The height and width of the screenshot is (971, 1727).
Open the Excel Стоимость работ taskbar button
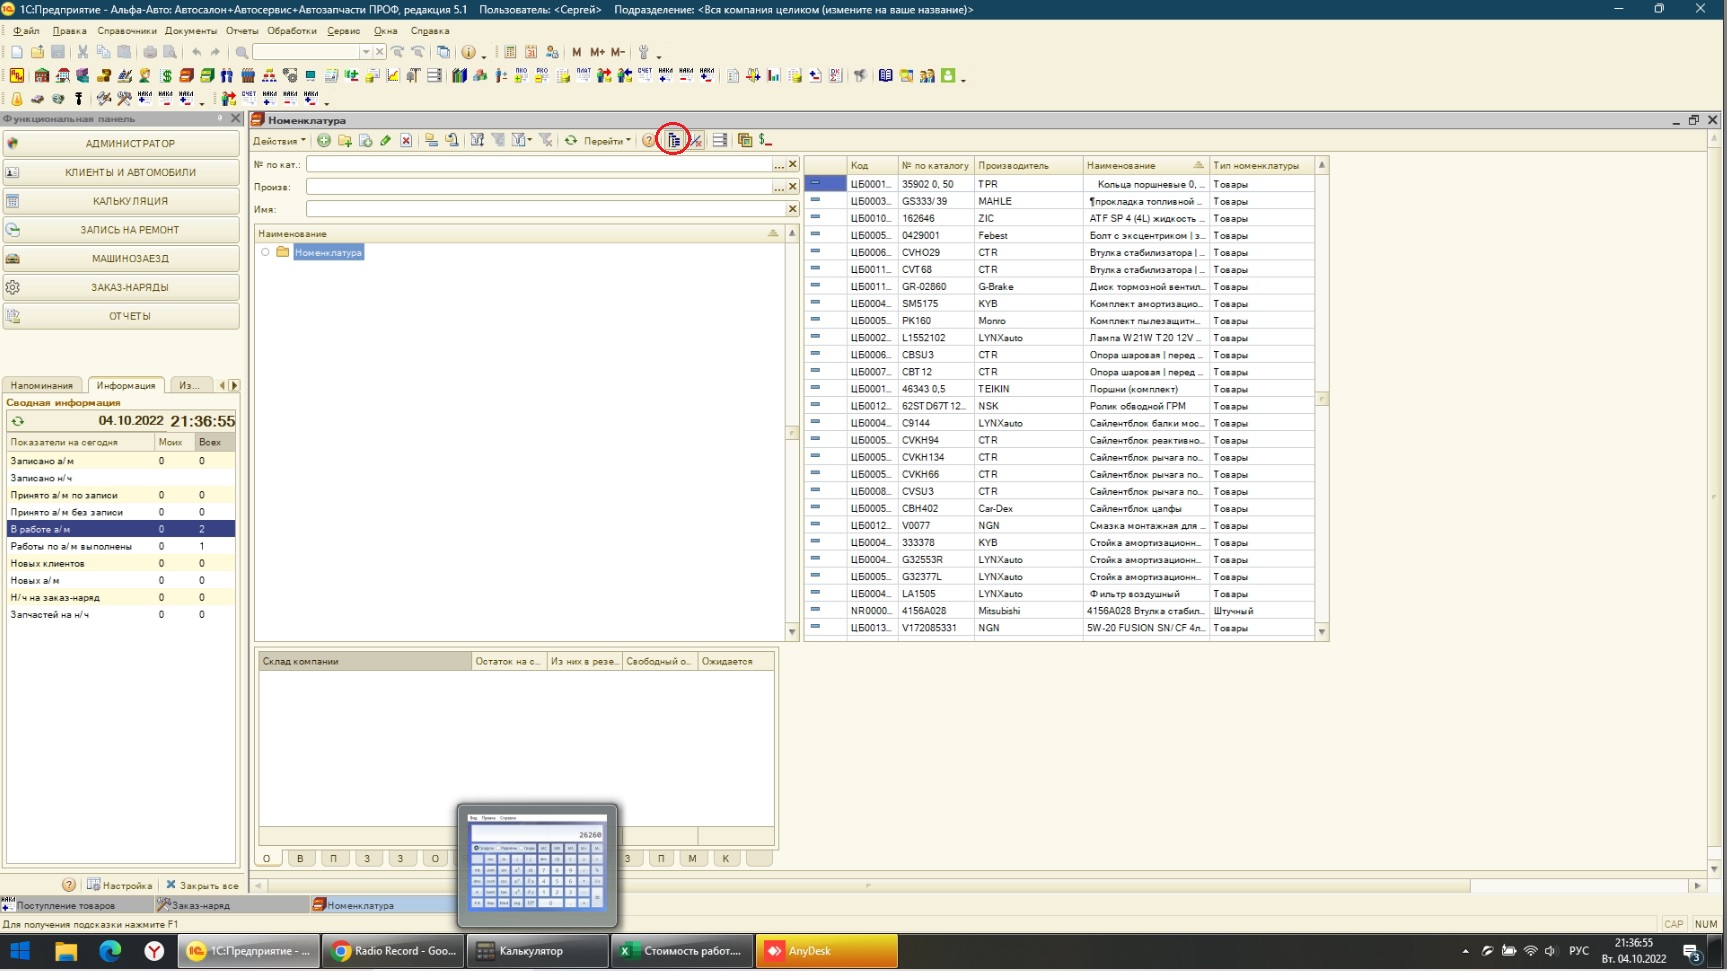click(x=681, y=951)
